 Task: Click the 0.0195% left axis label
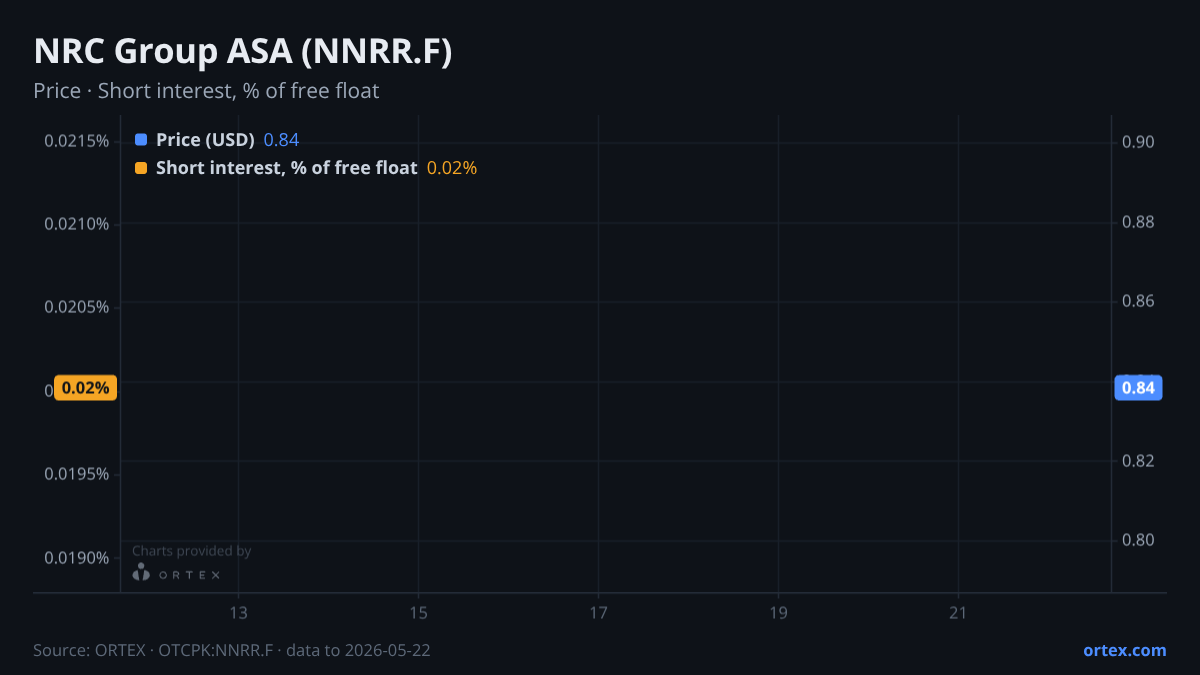pos(77,473)
